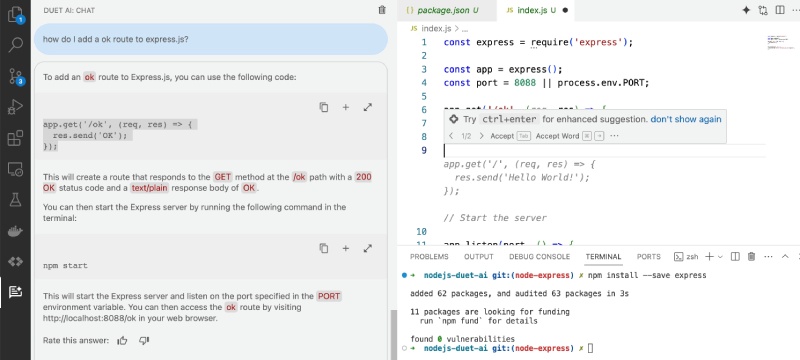Expand the npm start code snippet
The width and height of the screenshot is (800, 360).
(367, 248)
